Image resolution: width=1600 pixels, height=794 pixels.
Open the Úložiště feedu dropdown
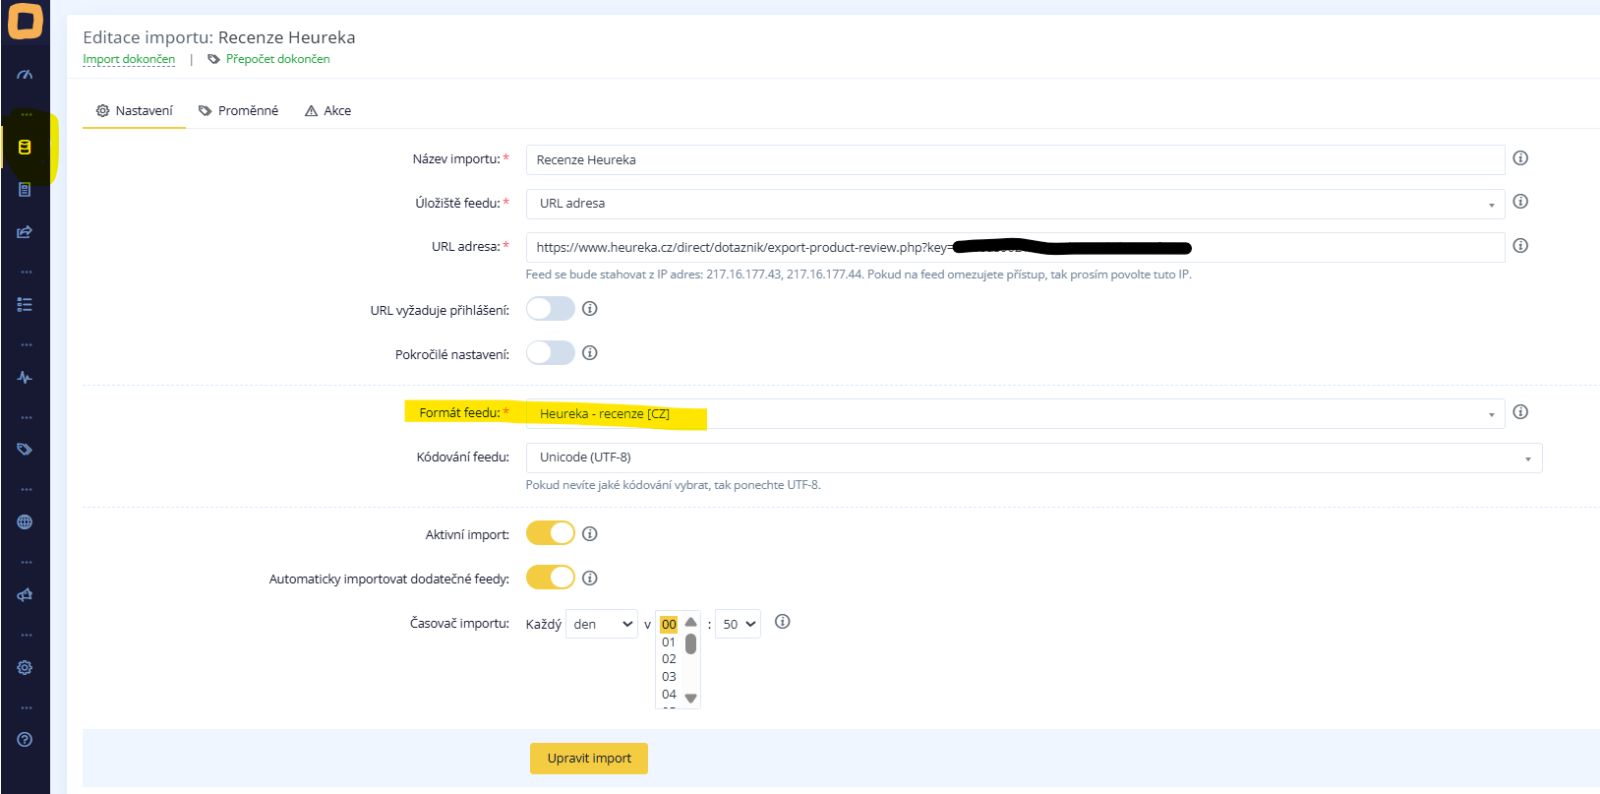click(x=1015, y=204)
